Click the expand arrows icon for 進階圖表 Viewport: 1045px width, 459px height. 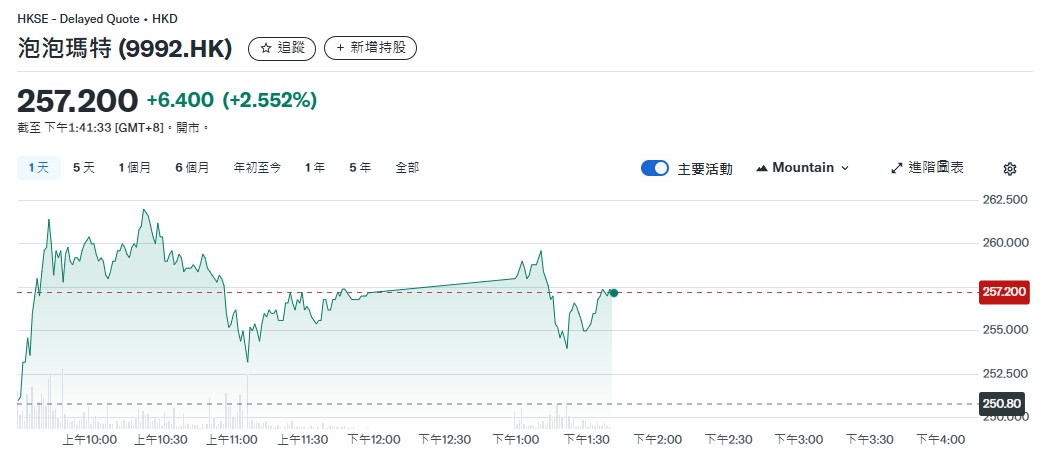pyautogui.click(x=897, y=168)
